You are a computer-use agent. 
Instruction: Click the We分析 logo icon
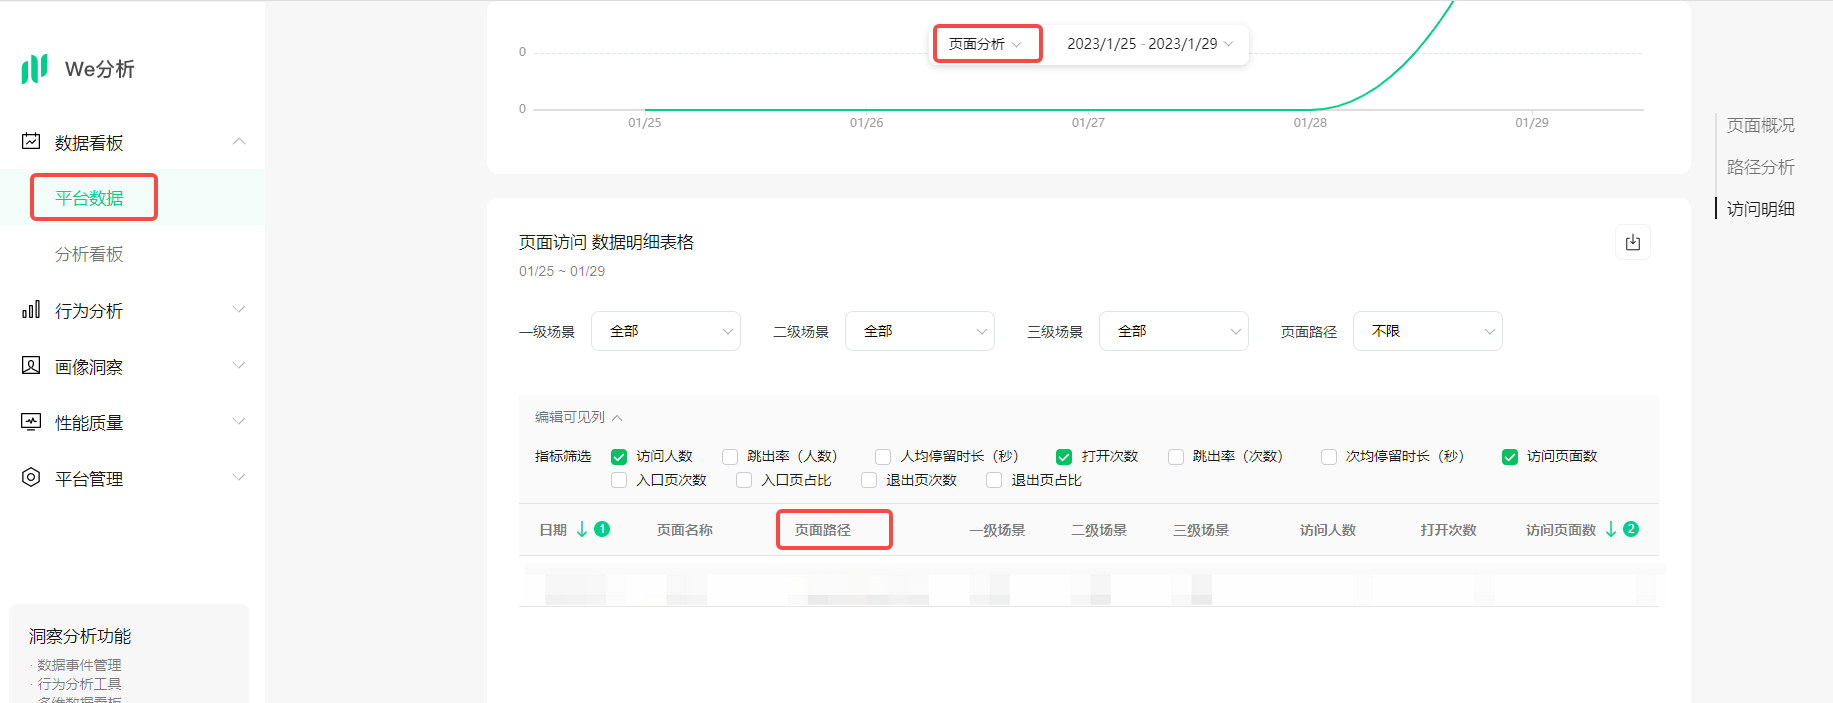[35, 69]
